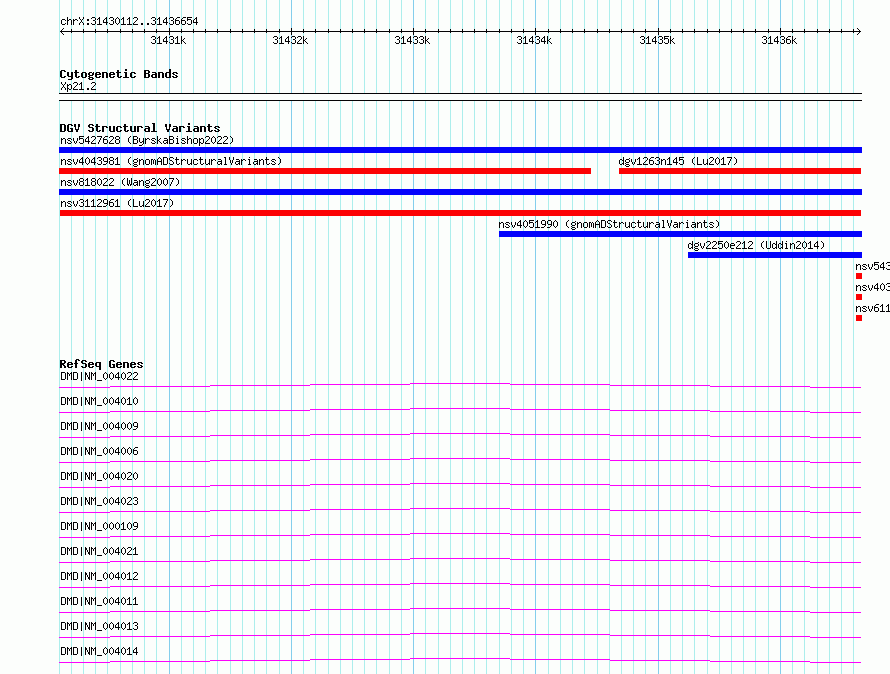Click the DMD|NM_004020 transcript label
Viewport: 890px width, 674px height.
99,476
